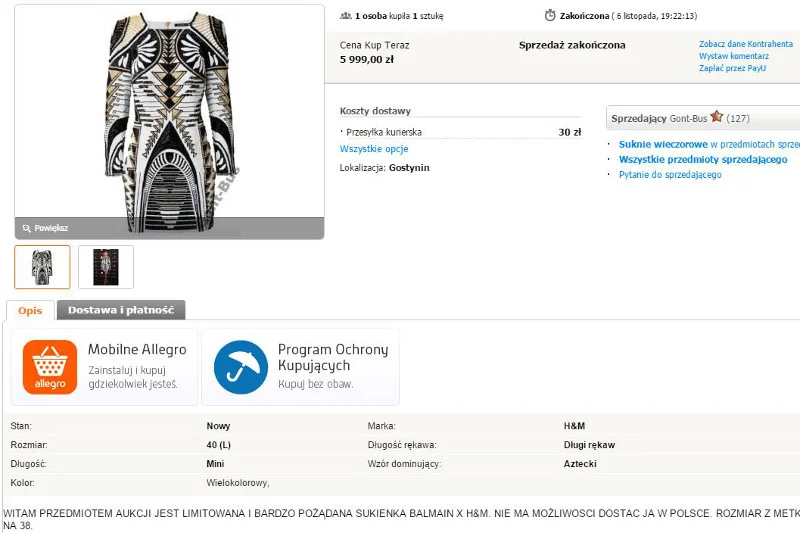Open the Dostawa i płatność tab
800x533 pixels.
[x=121, y=310]
